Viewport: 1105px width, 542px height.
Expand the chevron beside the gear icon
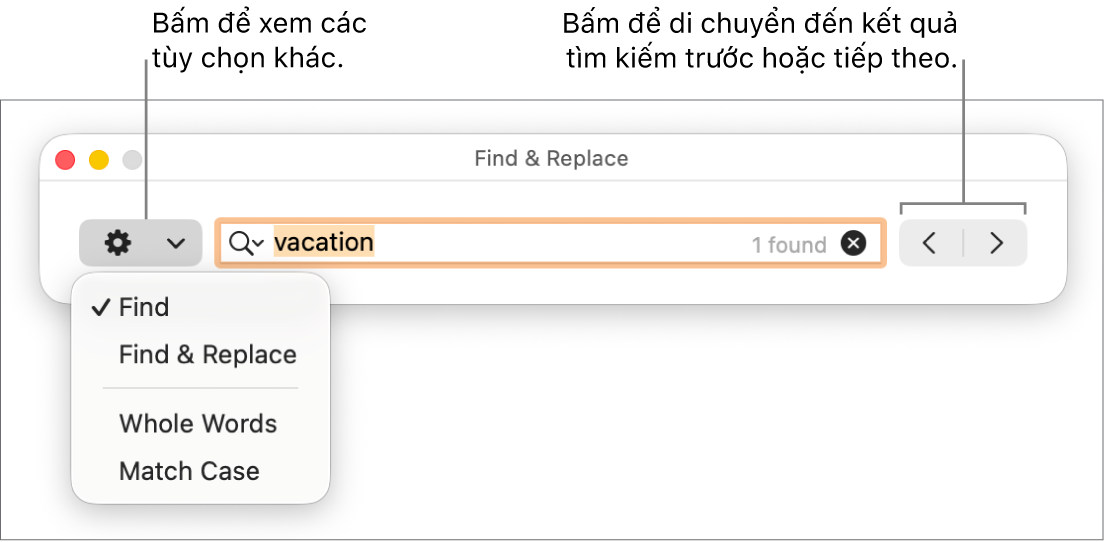[x=175, y=243]
